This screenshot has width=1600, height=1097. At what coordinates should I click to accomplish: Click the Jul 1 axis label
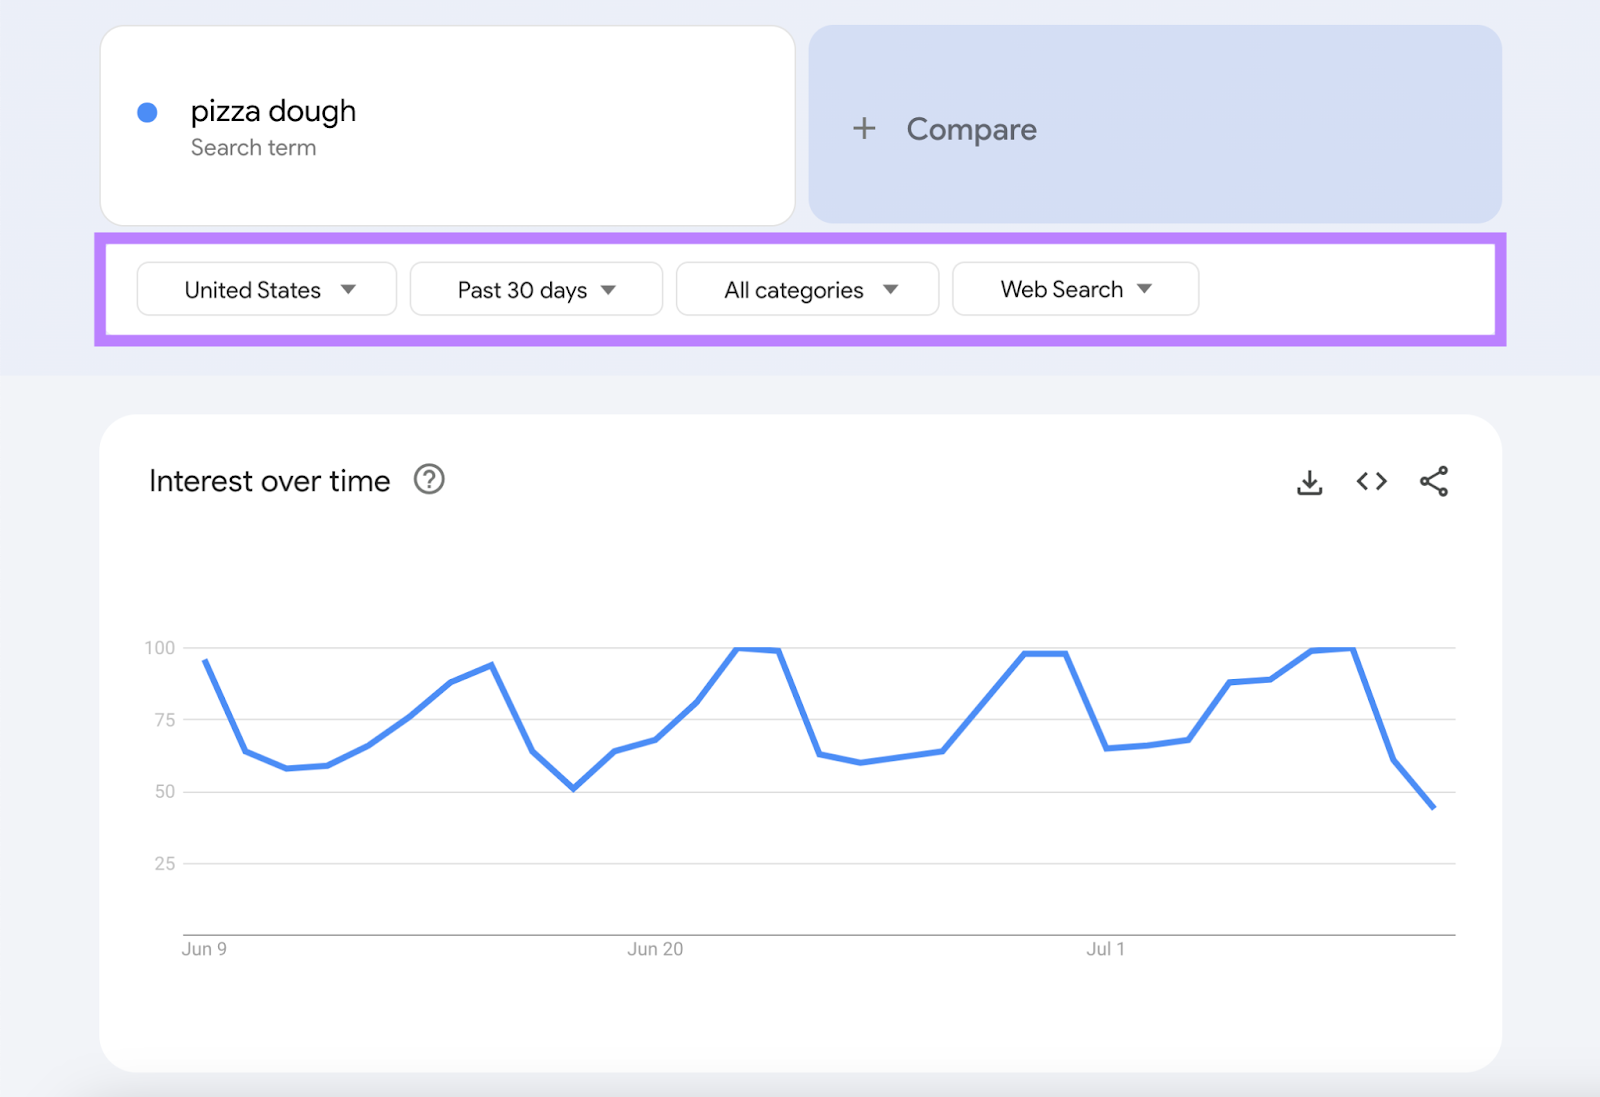click(x=1105, y=949)
